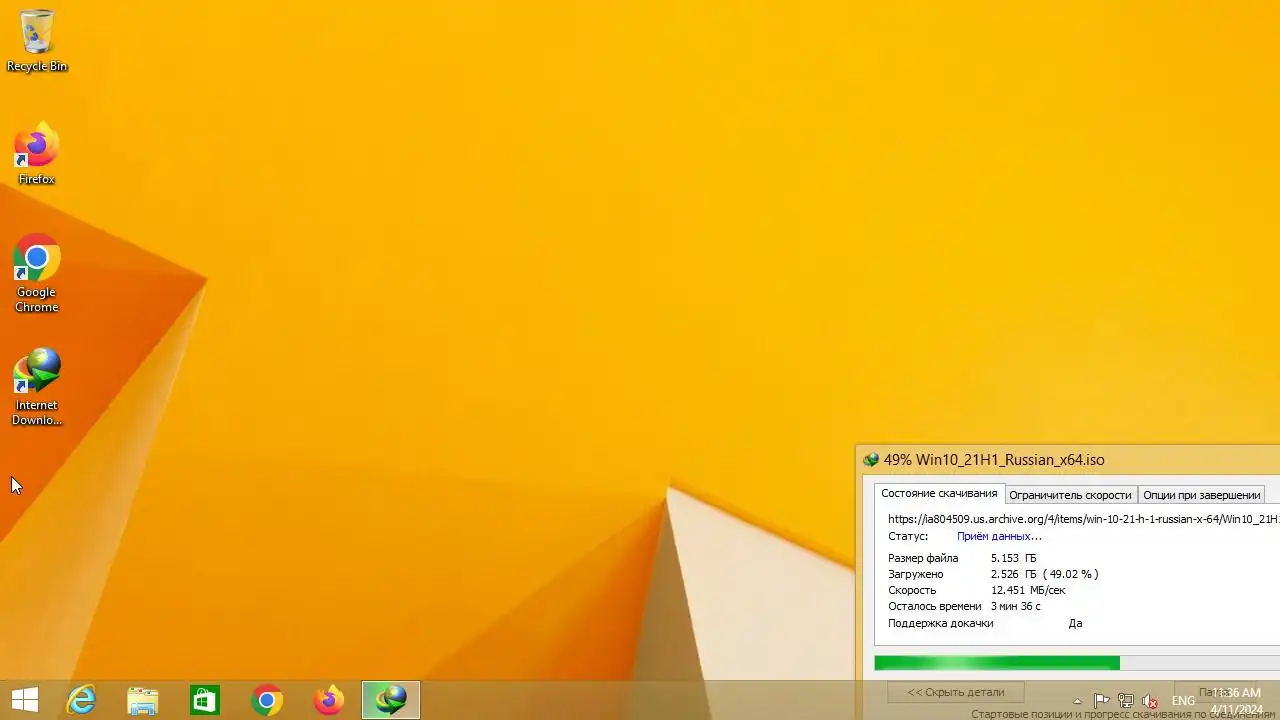
Task: Launch Firefox from the taskbar
Action: click(328, 700)
